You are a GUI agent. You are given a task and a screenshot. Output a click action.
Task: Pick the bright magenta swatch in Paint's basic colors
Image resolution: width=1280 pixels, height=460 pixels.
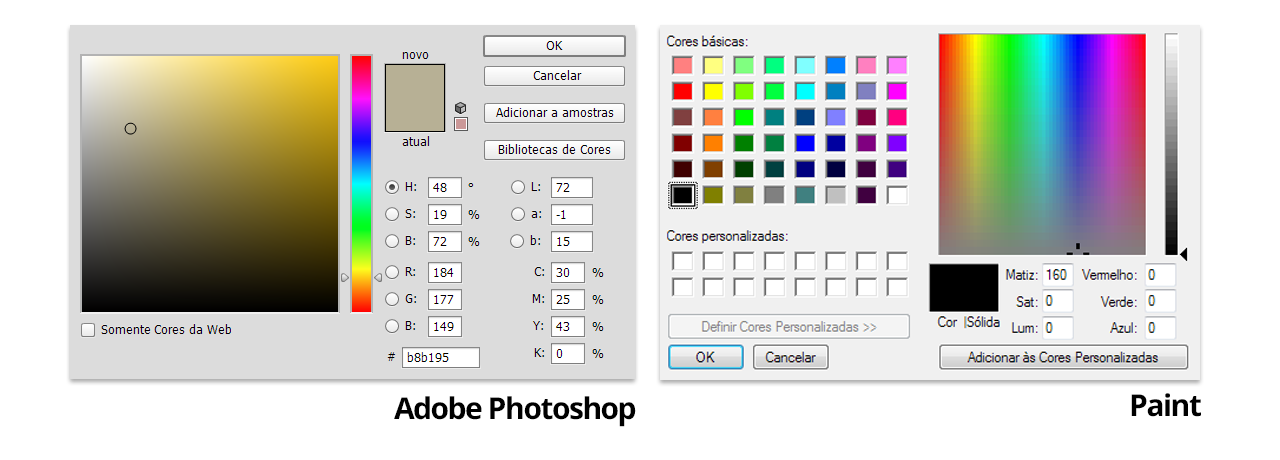[897, 91]
